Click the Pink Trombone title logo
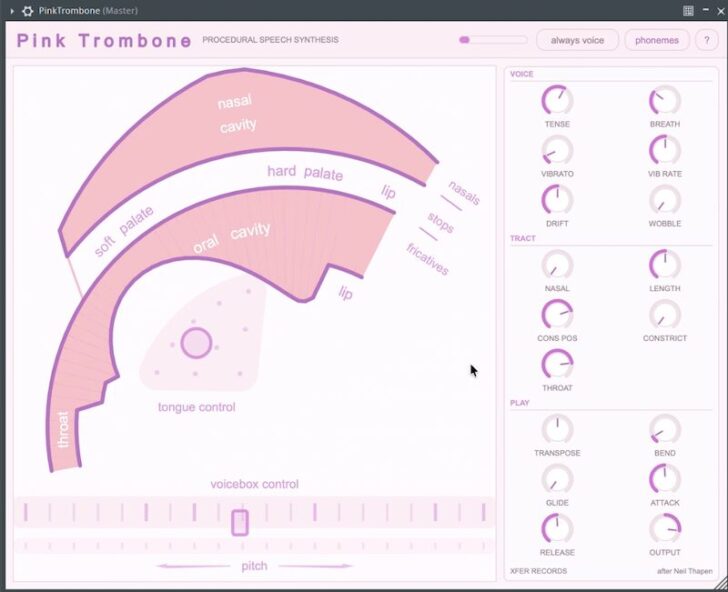Viewport: 728px width, 592px height. click(x=104, y=41)
